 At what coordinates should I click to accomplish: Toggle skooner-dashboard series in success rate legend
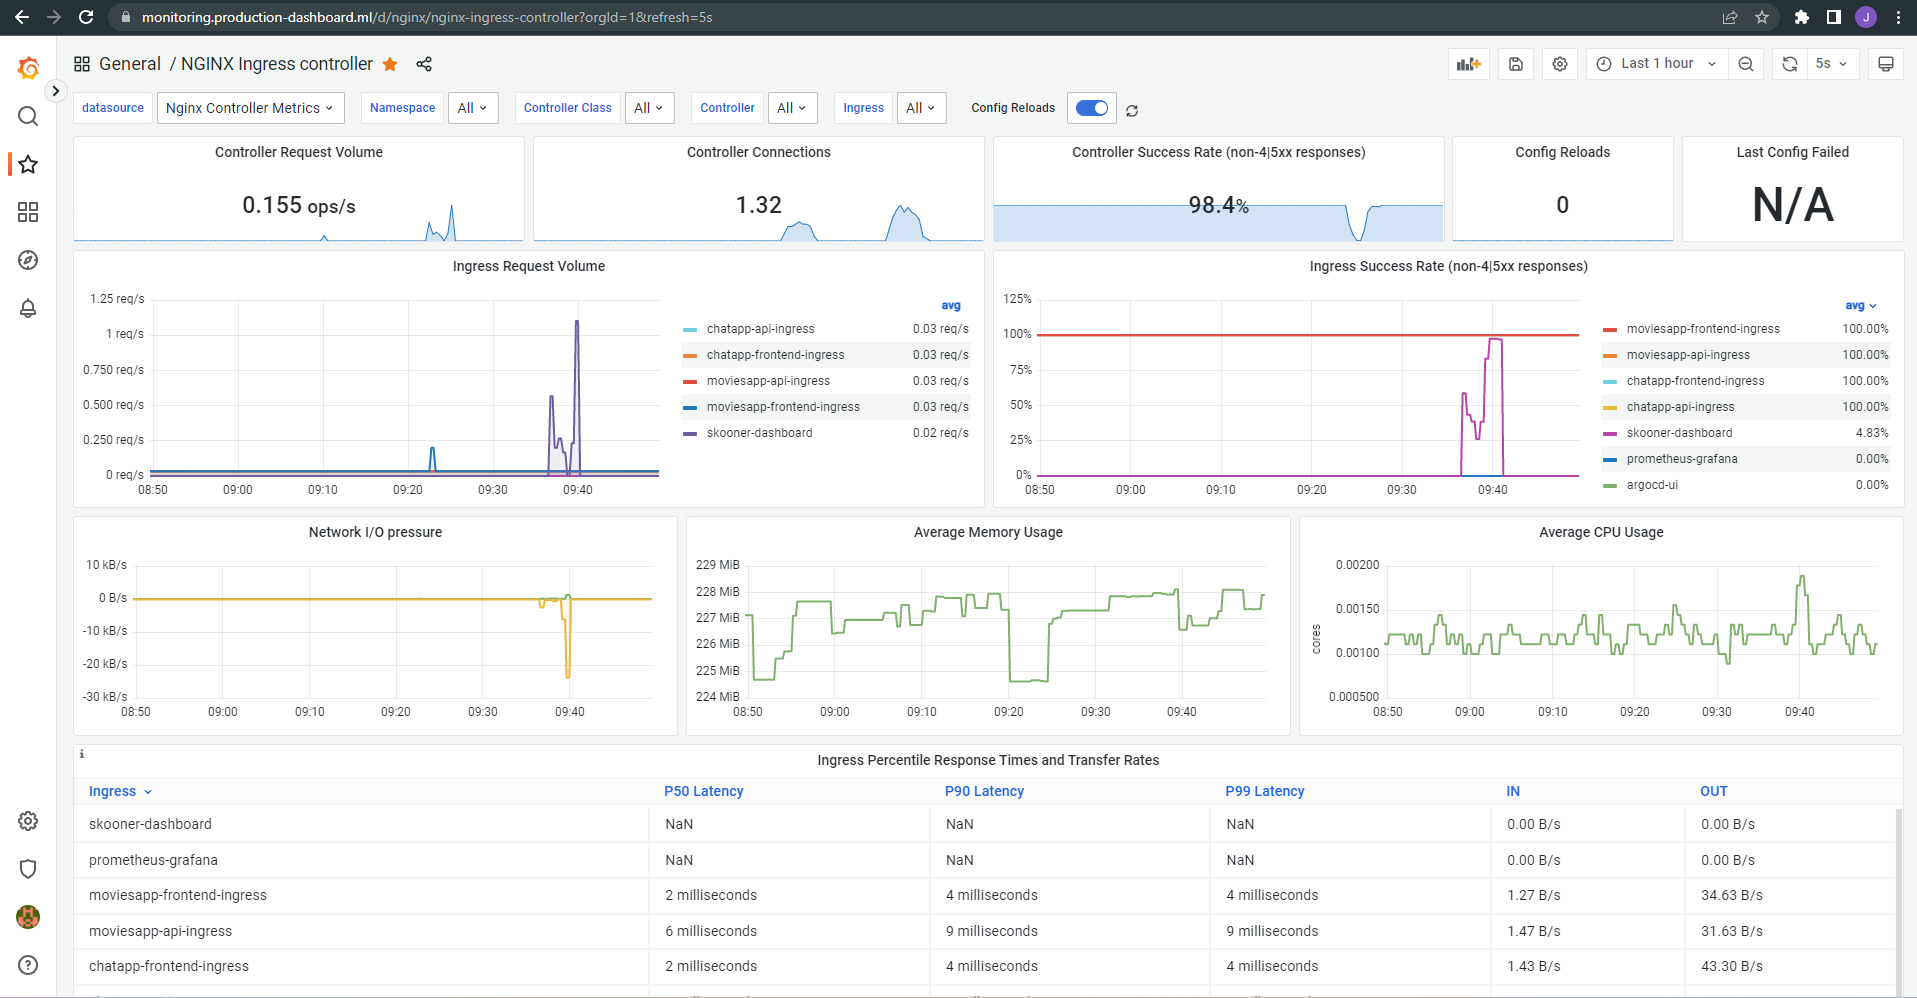click(x=1679, y=433)
